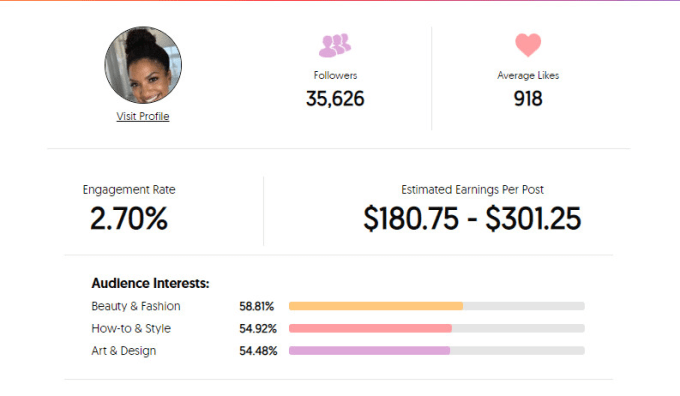Viewport: 680px width, 396px height.
Task: Click the 2.70% engagement rate value
Action: [x=129, y=218]
